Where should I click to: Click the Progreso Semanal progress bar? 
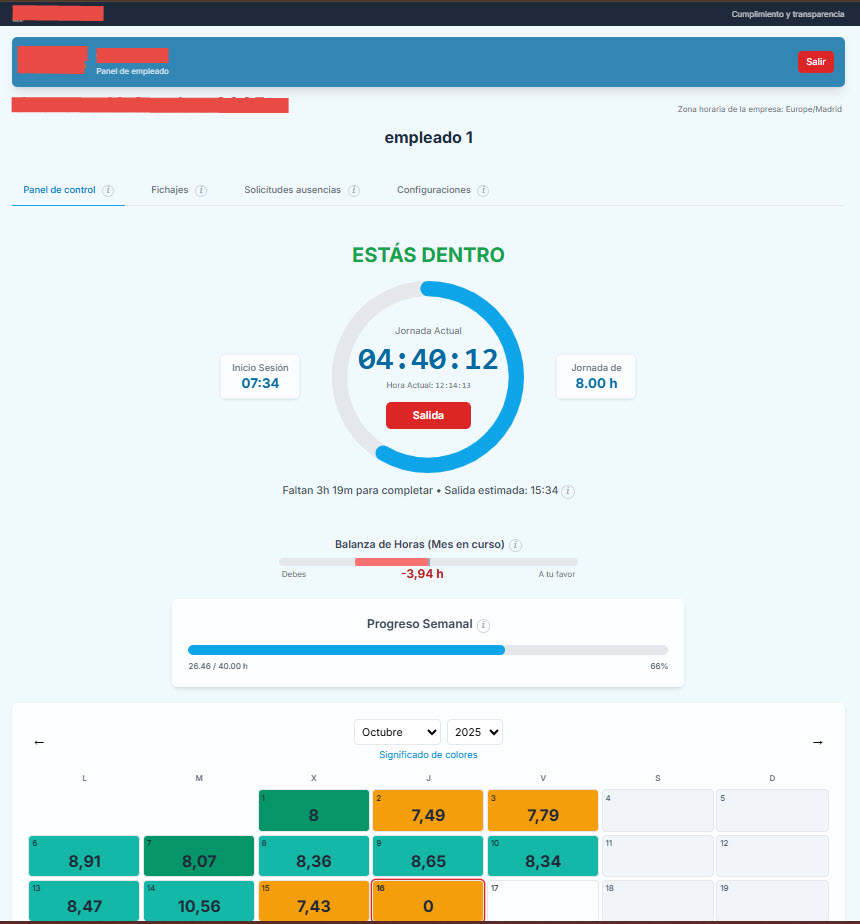pos(428,650)
